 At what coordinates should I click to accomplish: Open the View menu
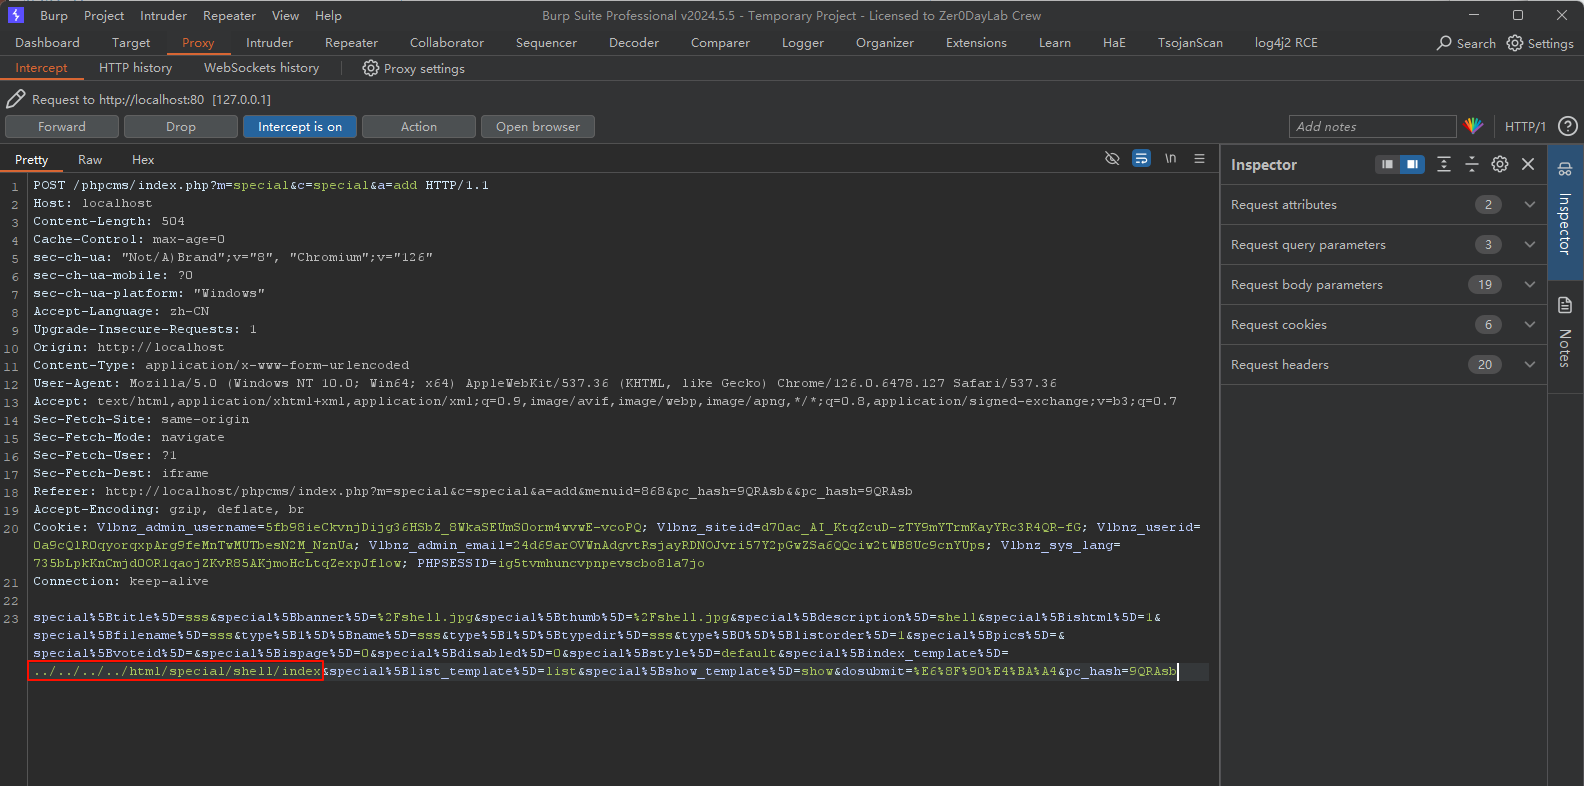coord(285,16)
